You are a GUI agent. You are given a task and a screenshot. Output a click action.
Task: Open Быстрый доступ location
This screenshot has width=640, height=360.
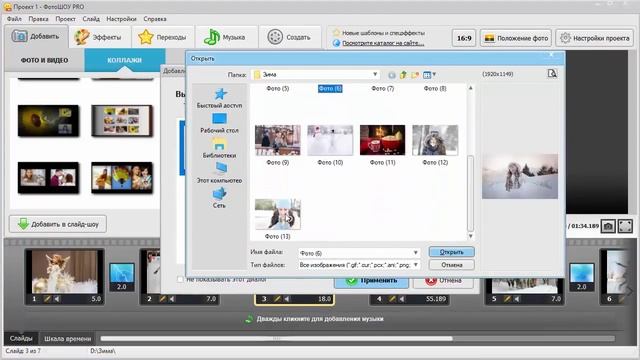click(219, 98)
